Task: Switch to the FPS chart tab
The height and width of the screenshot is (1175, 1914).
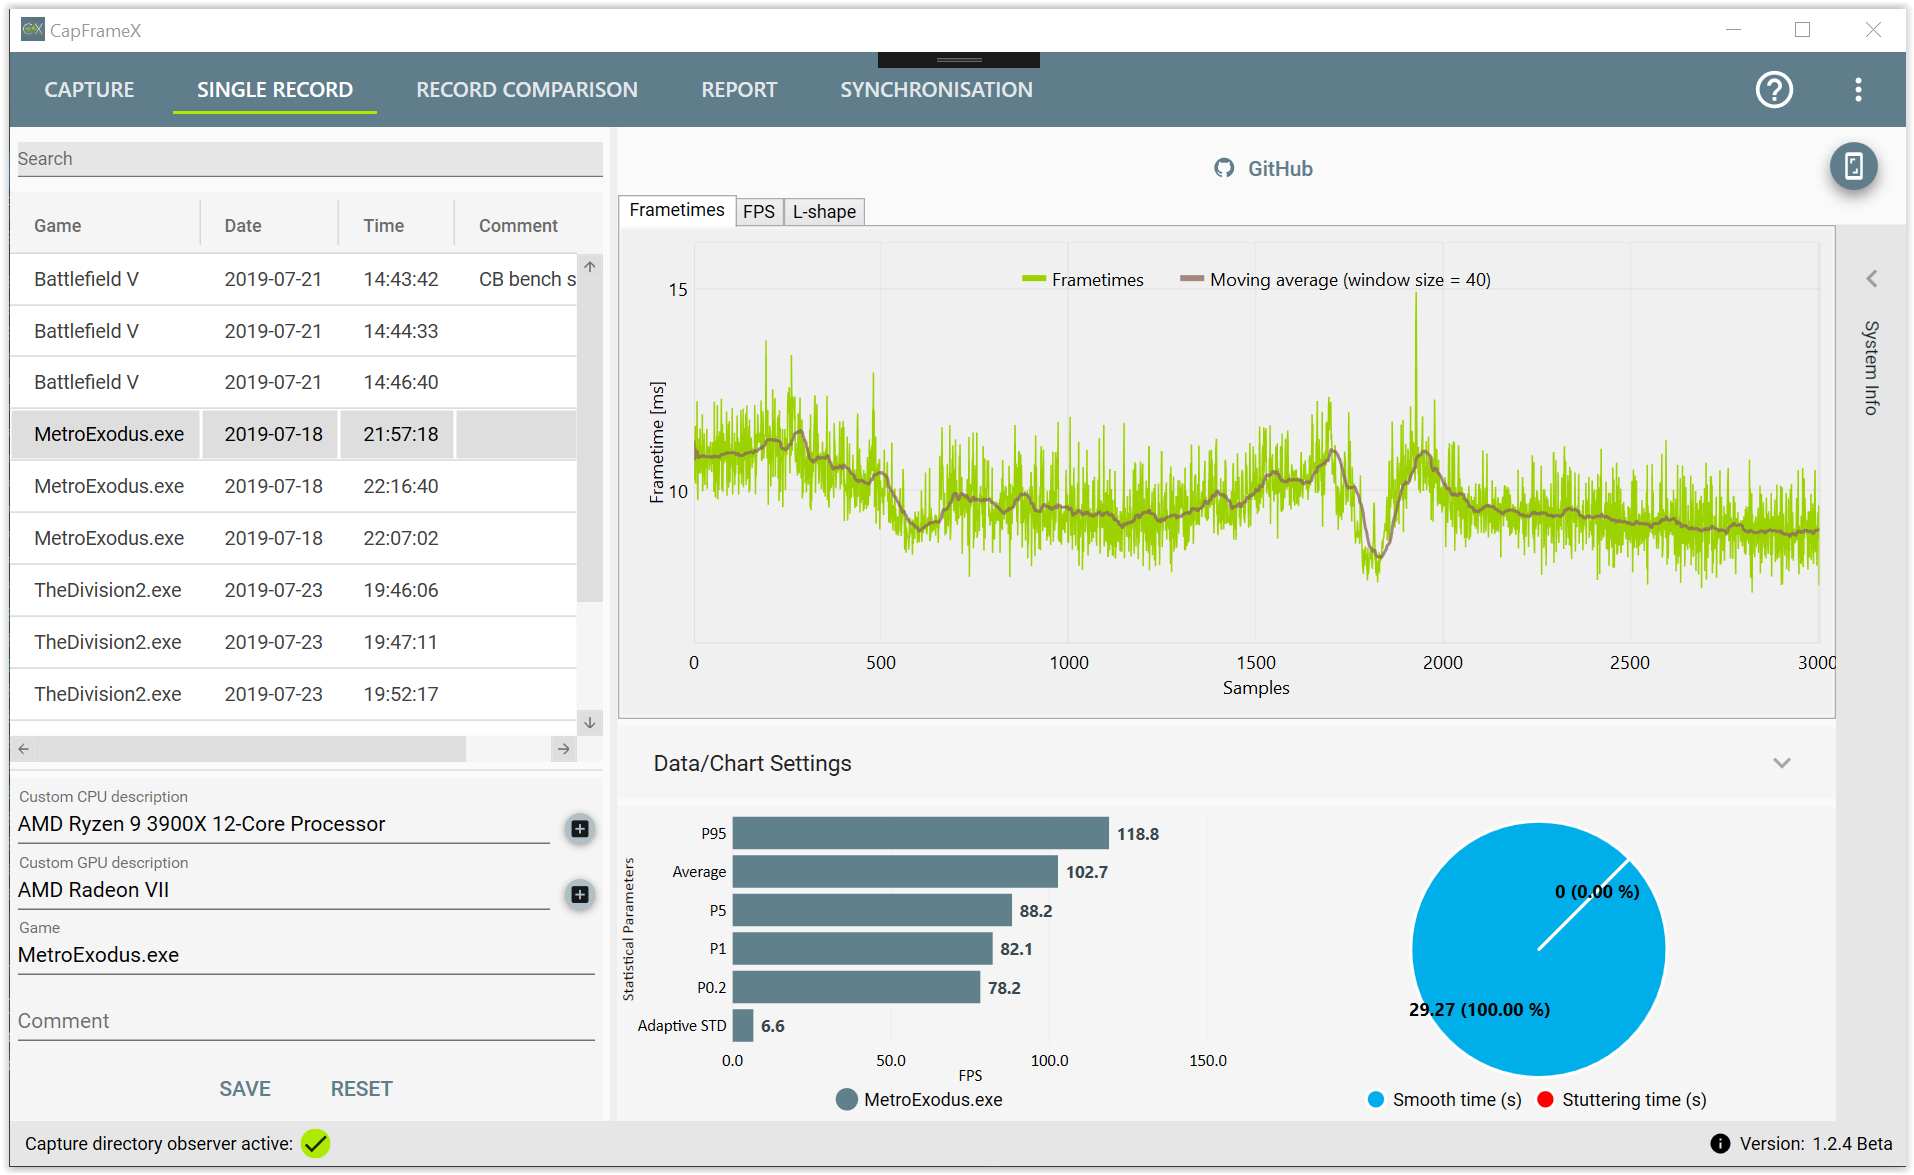Action: 759,212
